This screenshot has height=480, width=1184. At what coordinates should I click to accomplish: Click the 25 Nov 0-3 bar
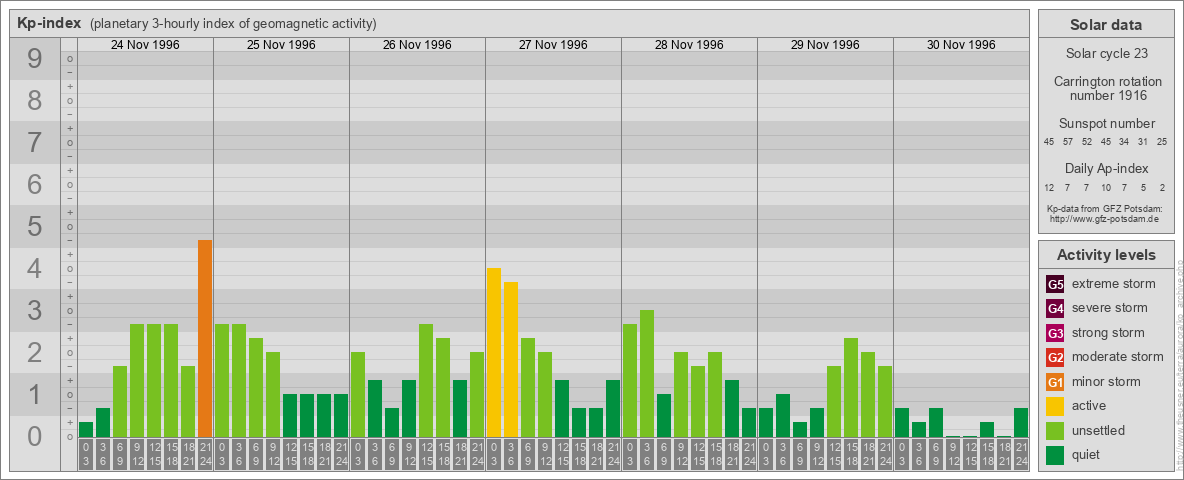coord(222,380)
